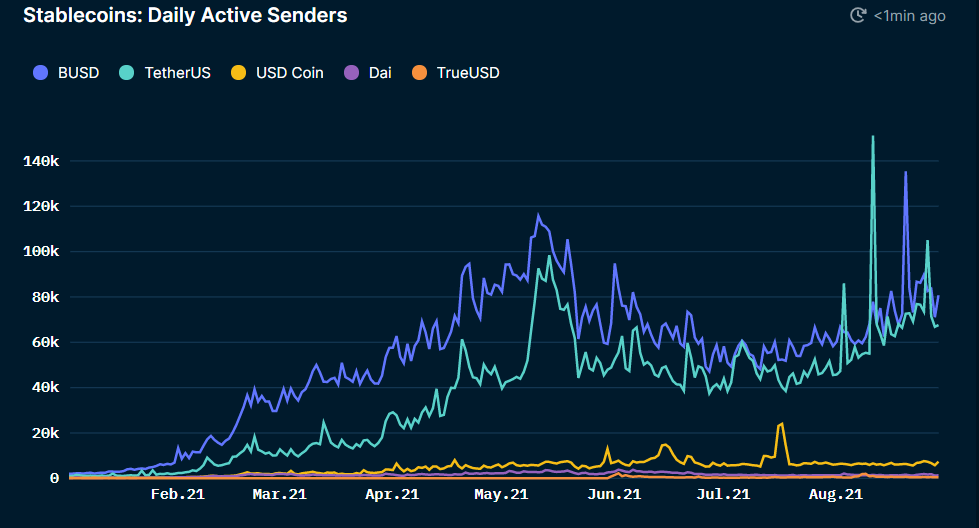Click the Aug.21 x-axis label
The image size is (979, 528).
836,494
